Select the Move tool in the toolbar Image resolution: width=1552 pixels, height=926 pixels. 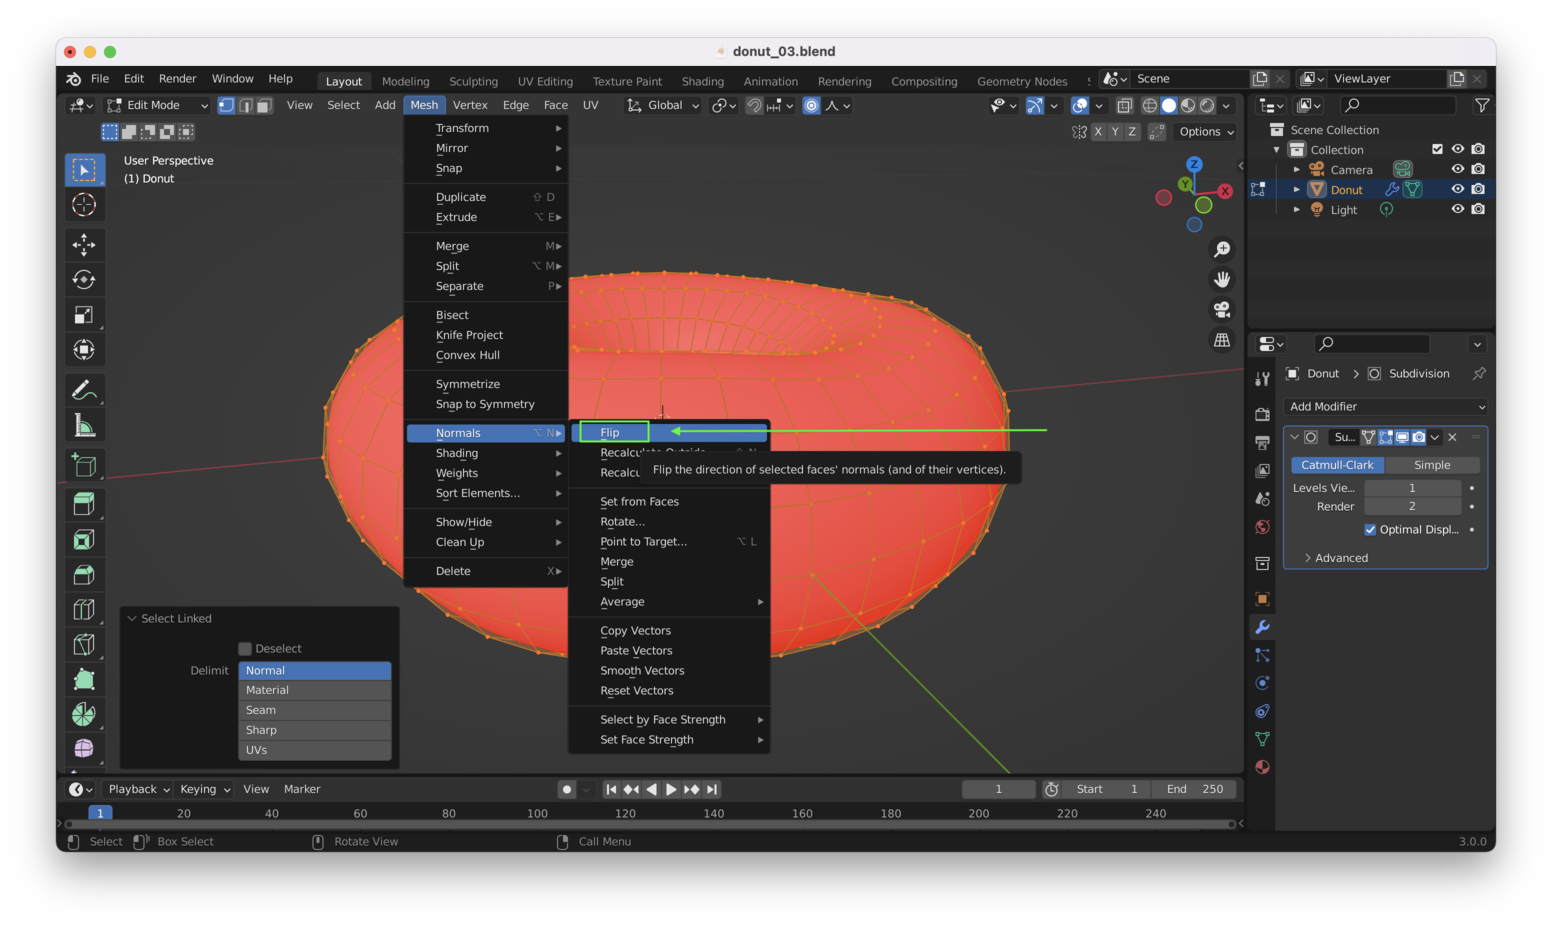point(84,245)
